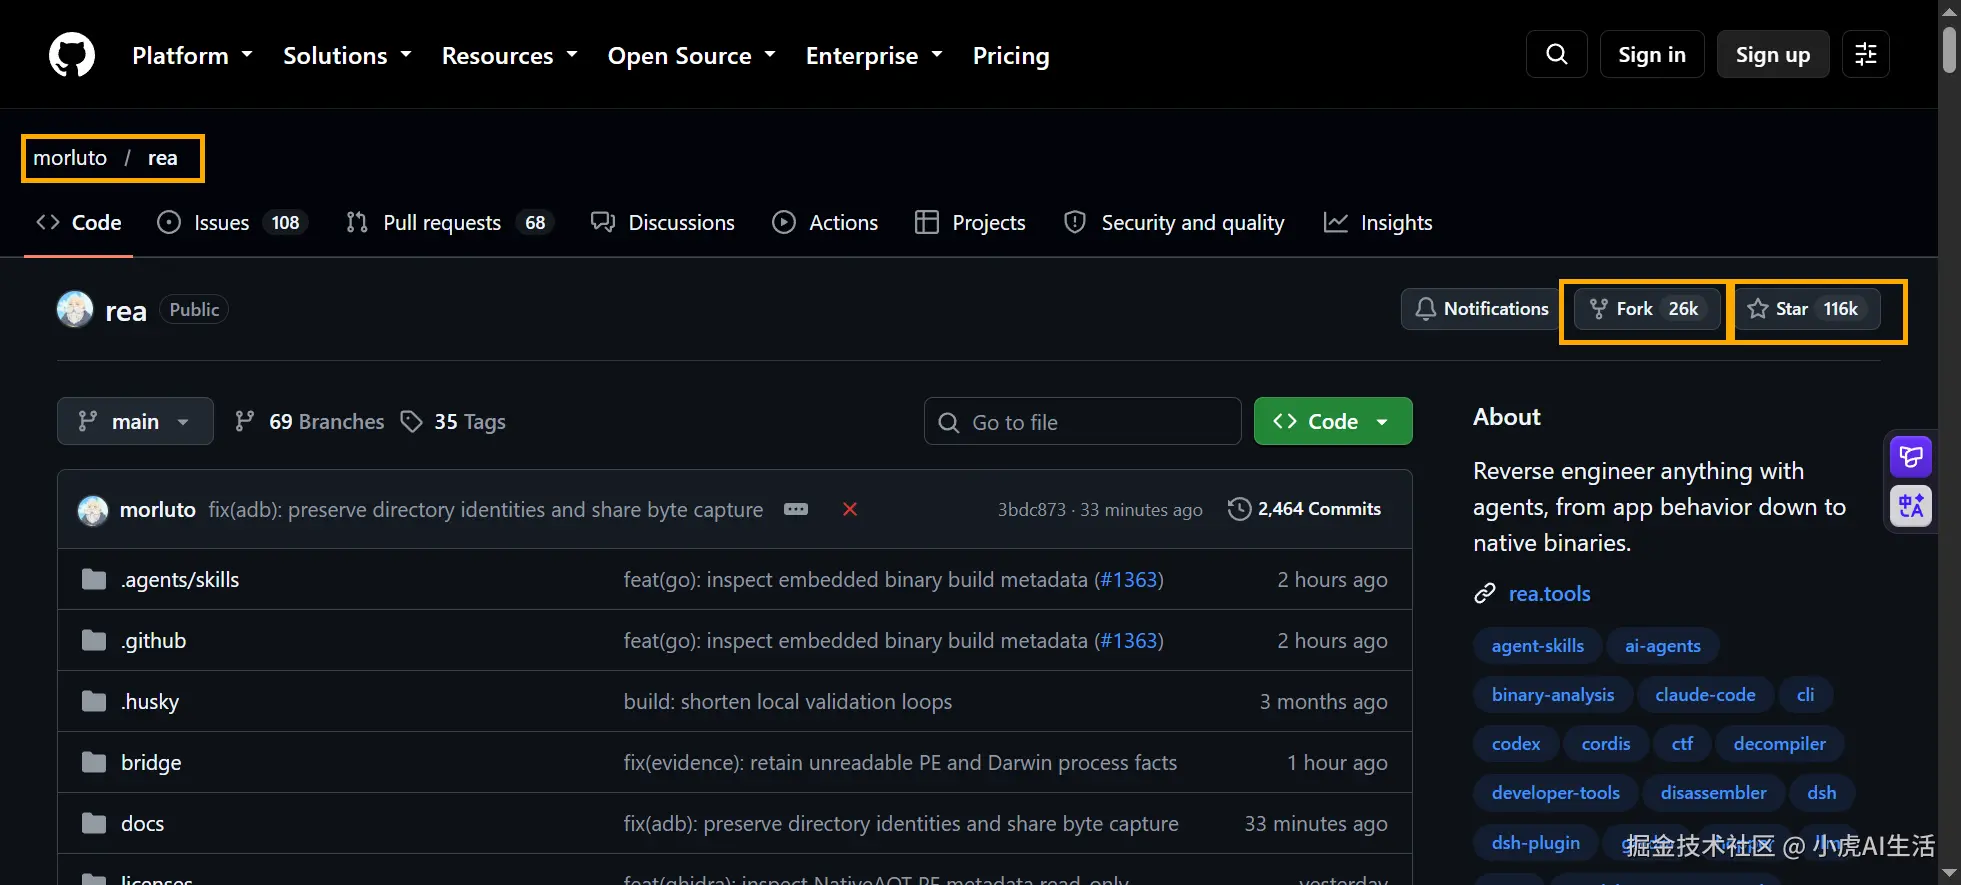Image resolution: width=1961 pixels, height=885 pixels.
Task: Open the .agents/skills folder
Action: (x=180, y=580)
